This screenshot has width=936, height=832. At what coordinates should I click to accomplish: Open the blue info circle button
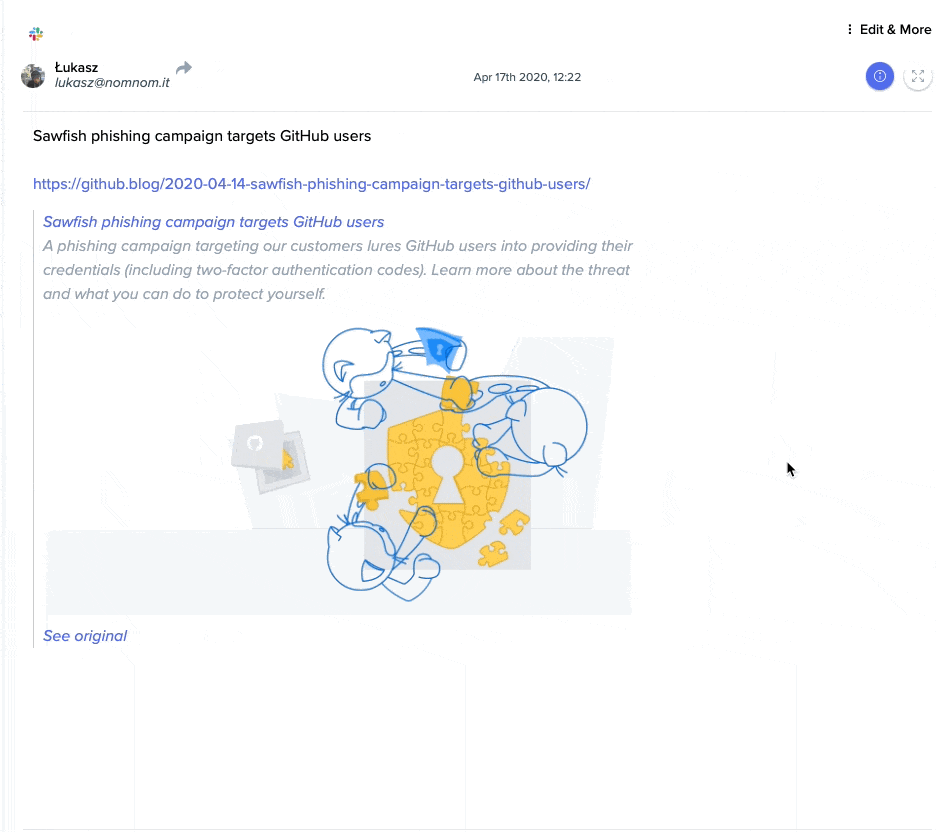(x=879, y=76)
